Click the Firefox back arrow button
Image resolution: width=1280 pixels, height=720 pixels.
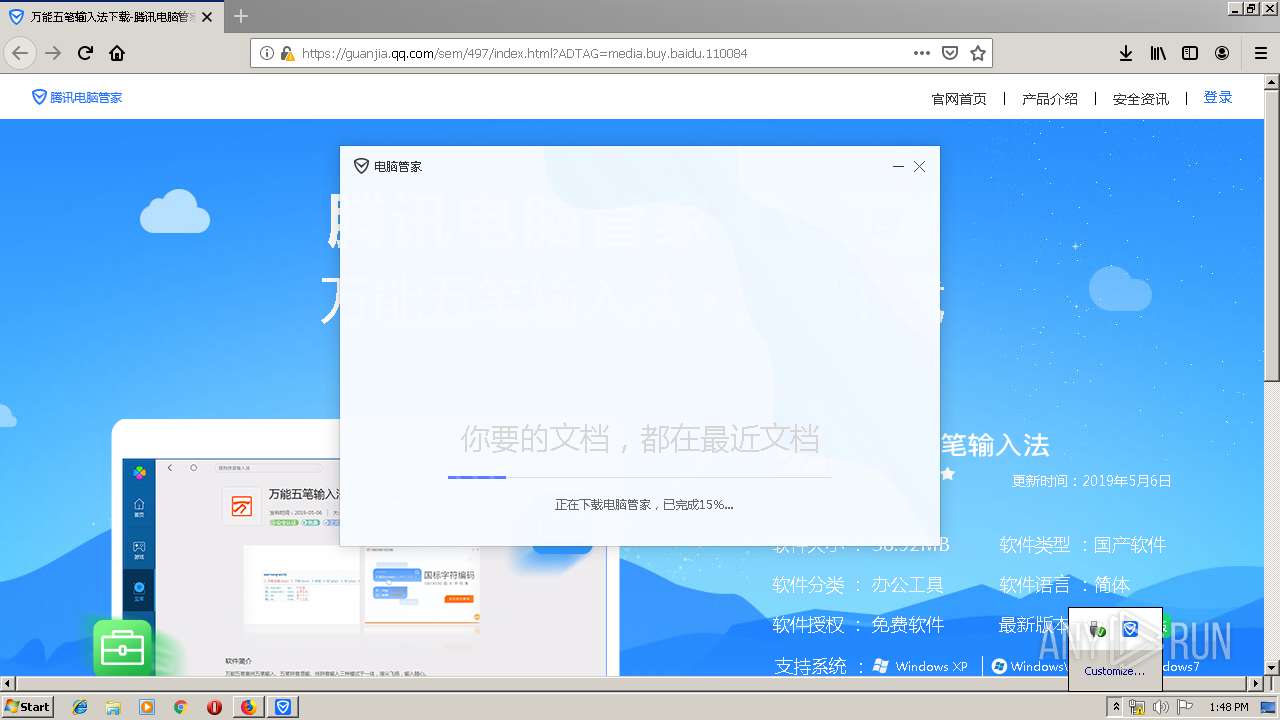[x=20, y=53]
